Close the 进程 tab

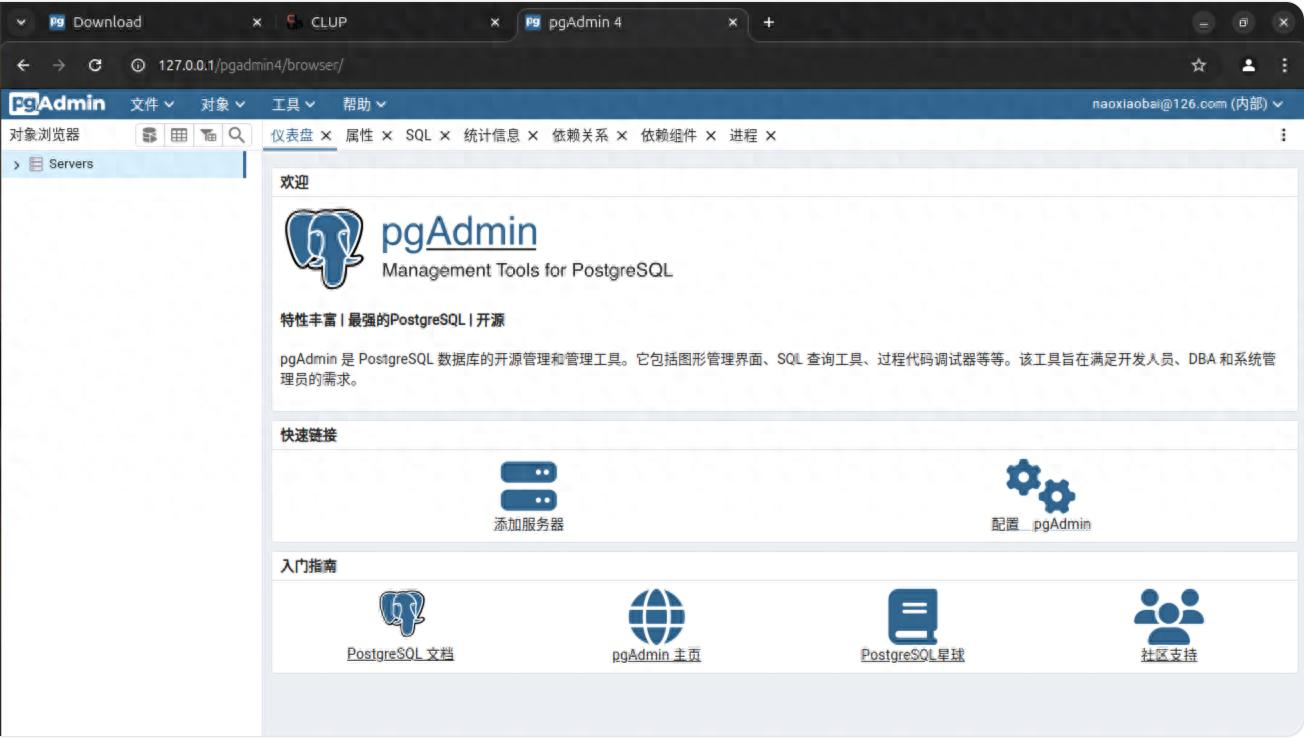click(771, 135)
